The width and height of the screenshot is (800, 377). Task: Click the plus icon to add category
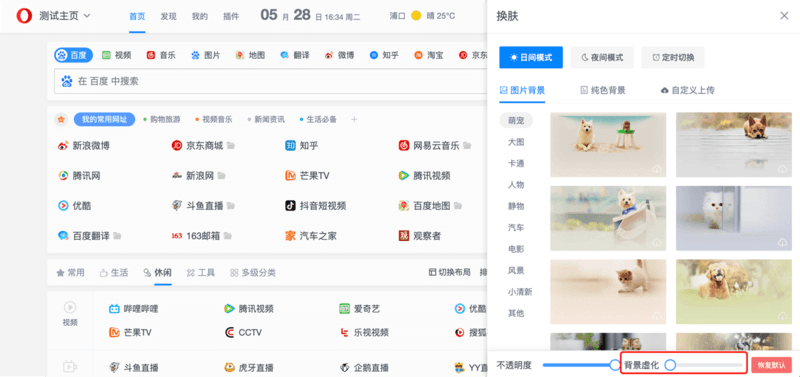(354, 119)
